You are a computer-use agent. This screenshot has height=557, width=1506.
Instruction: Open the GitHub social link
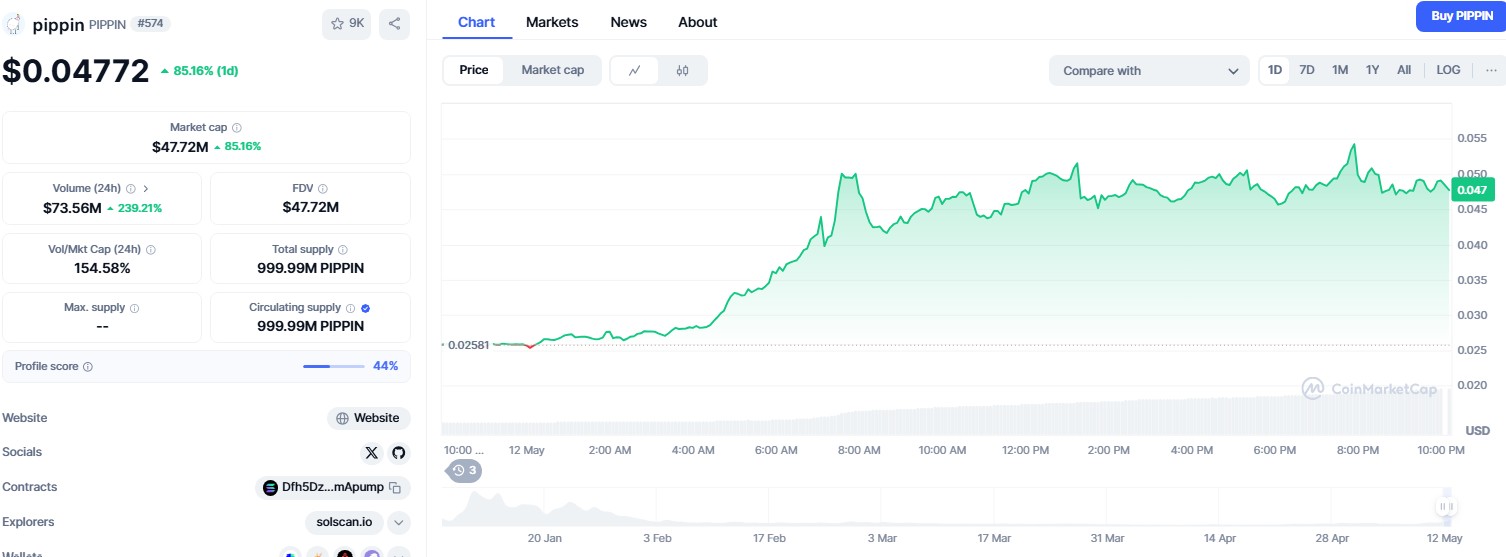[x=399, y=453]
